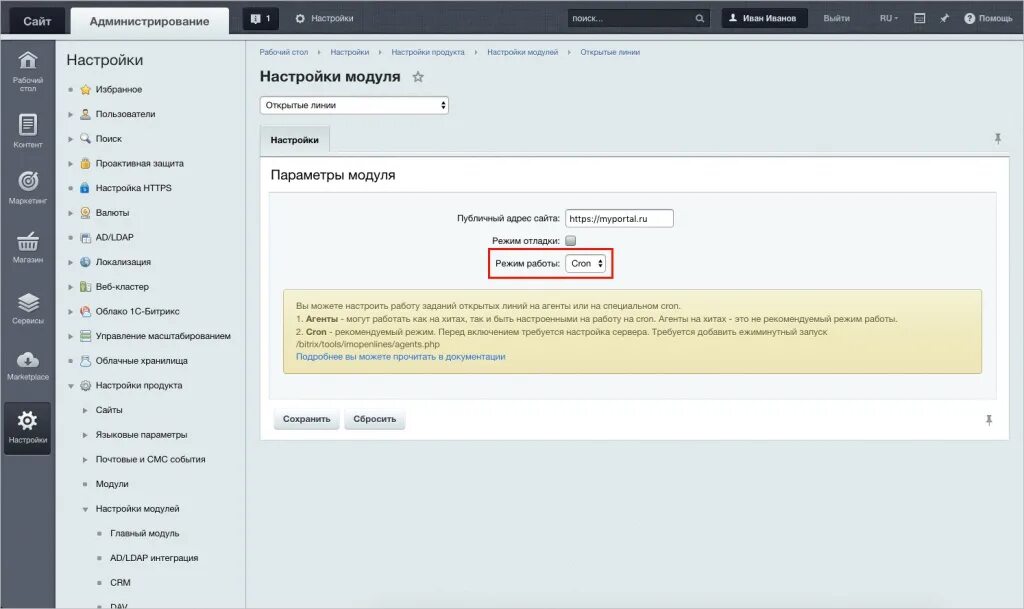The width and height of the screenshot is (1024, 609).
Task: Click the notifications counter icon in header
Action: [x=261, y=18]
